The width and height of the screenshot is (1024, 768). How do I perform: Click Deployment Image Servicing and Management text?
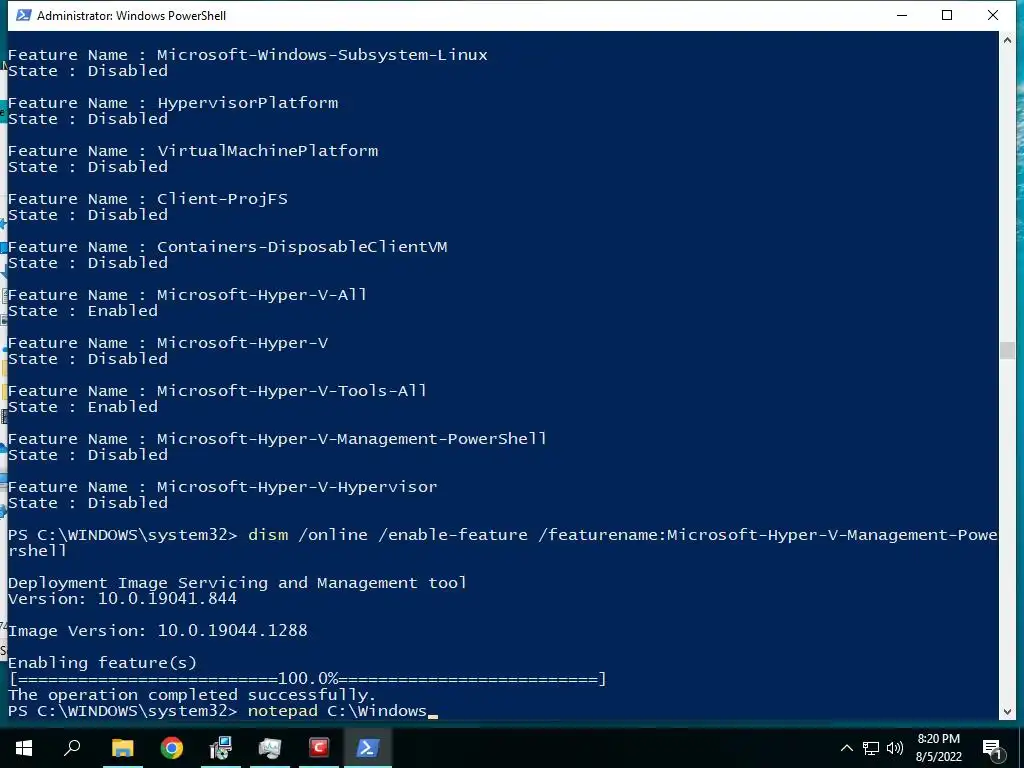pos(237,583)
